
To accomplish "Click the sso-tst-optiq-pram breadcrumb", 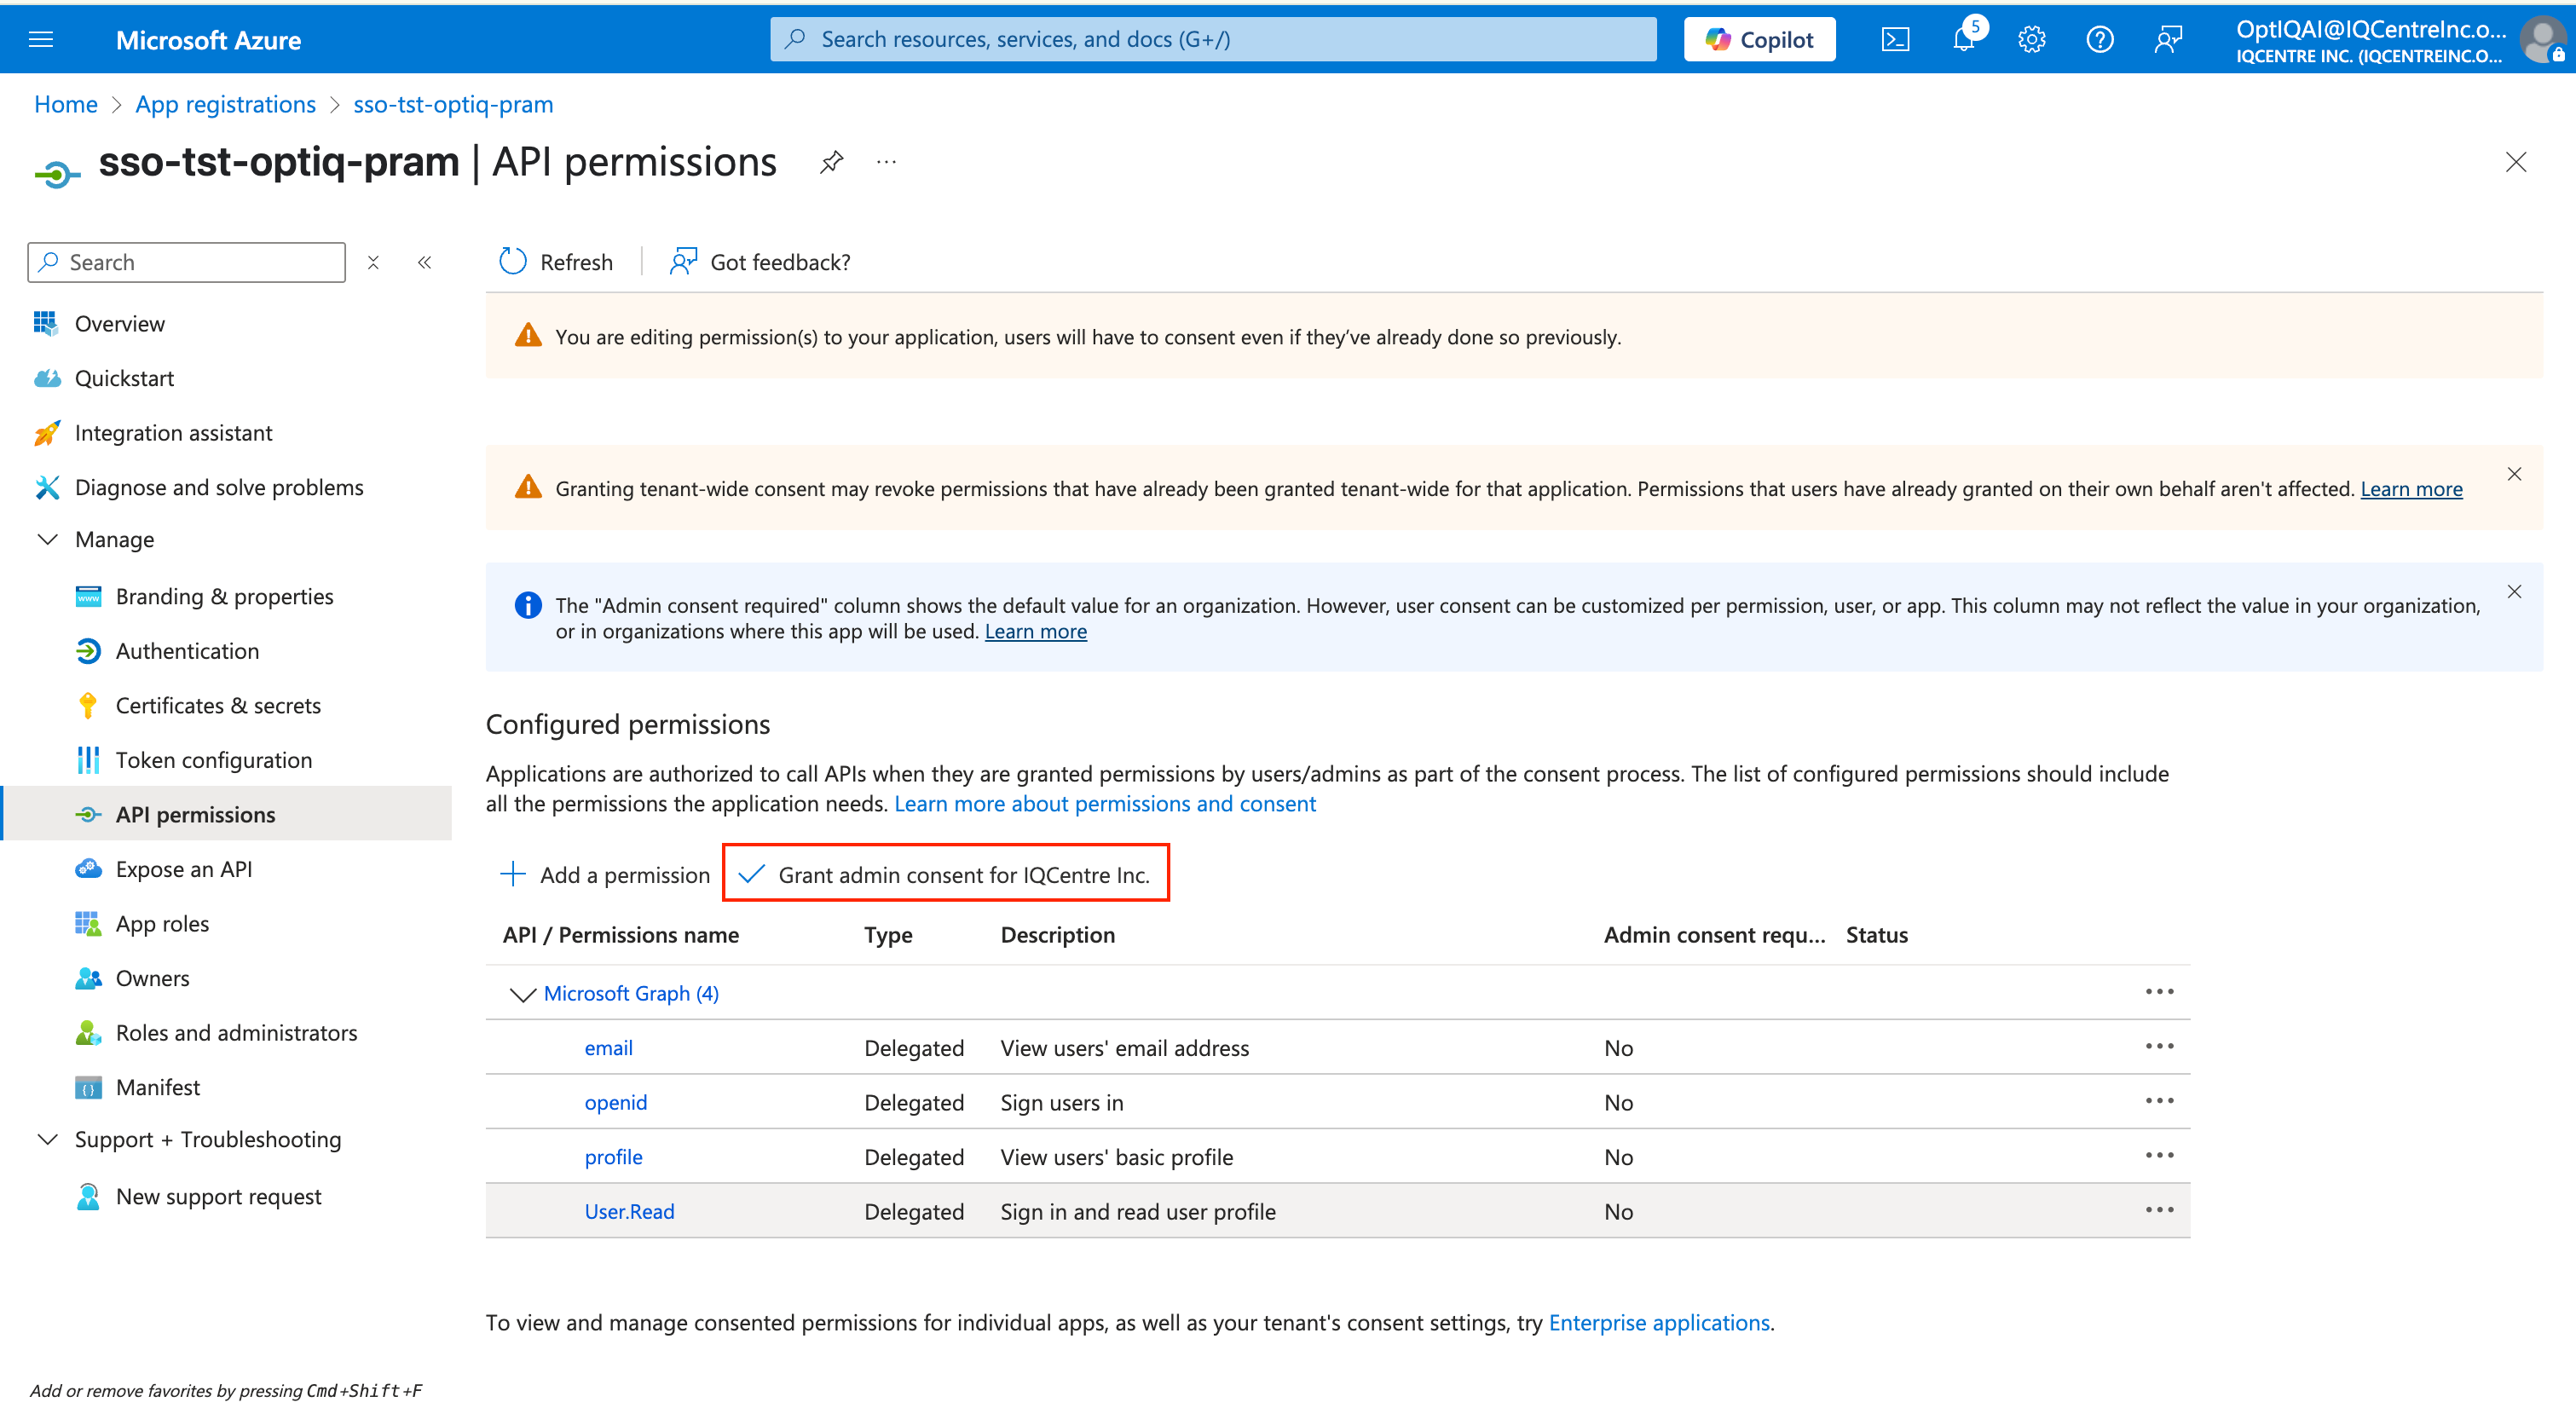I will click(x=453, y=104).
